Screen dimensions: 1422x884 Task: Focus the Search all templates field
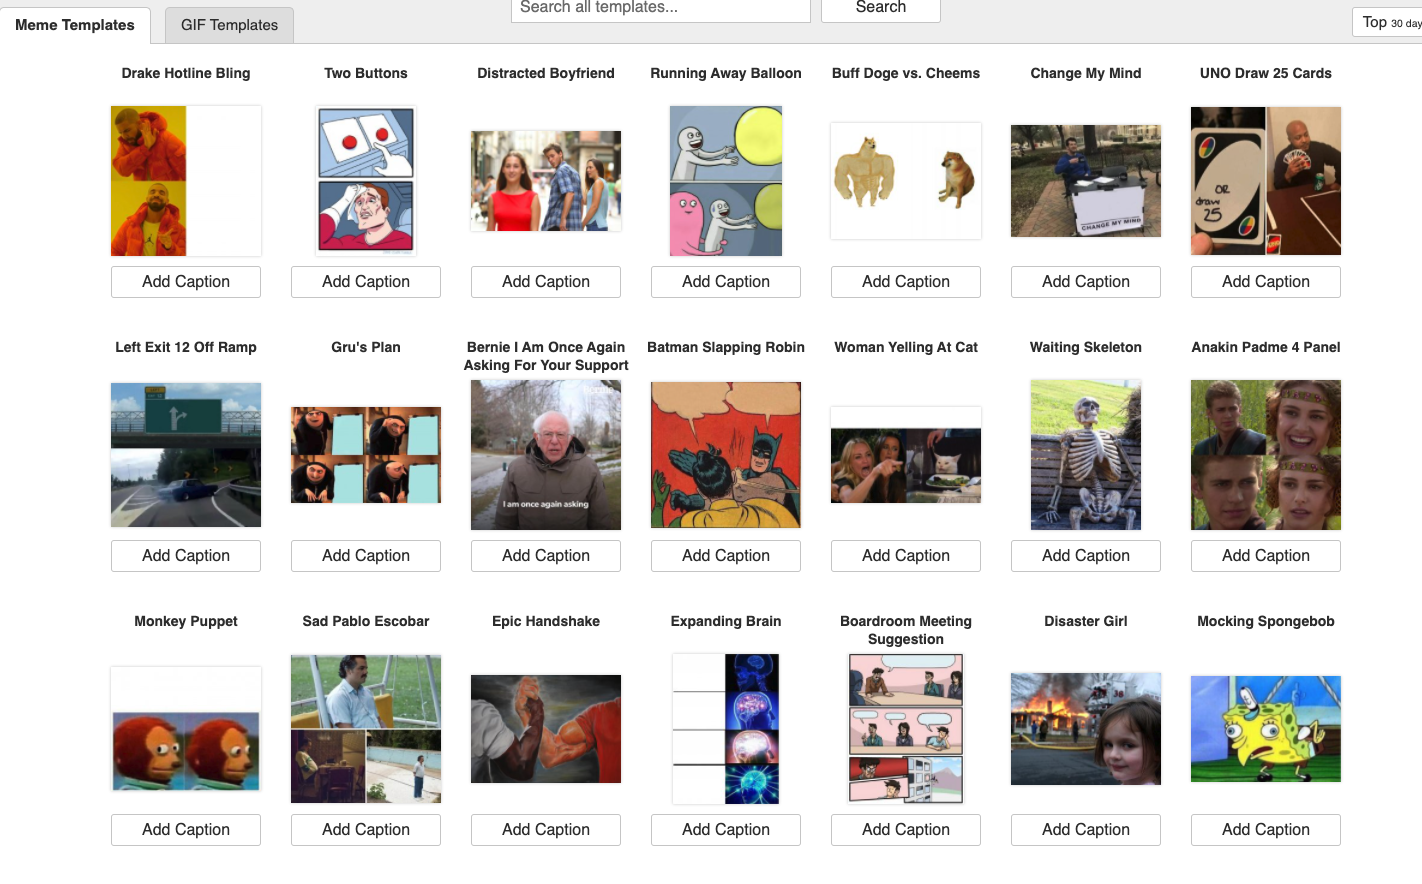661,9
